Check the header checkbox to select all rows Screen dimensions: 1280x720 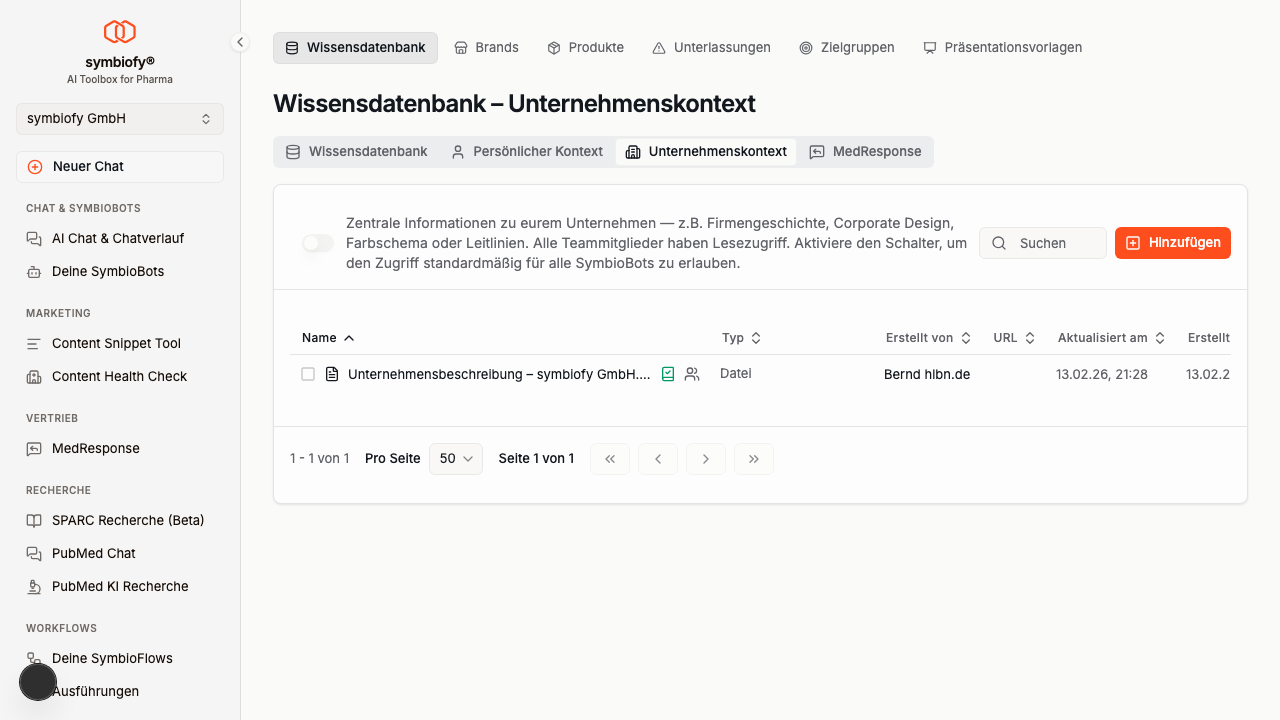[x=308, y=337]
